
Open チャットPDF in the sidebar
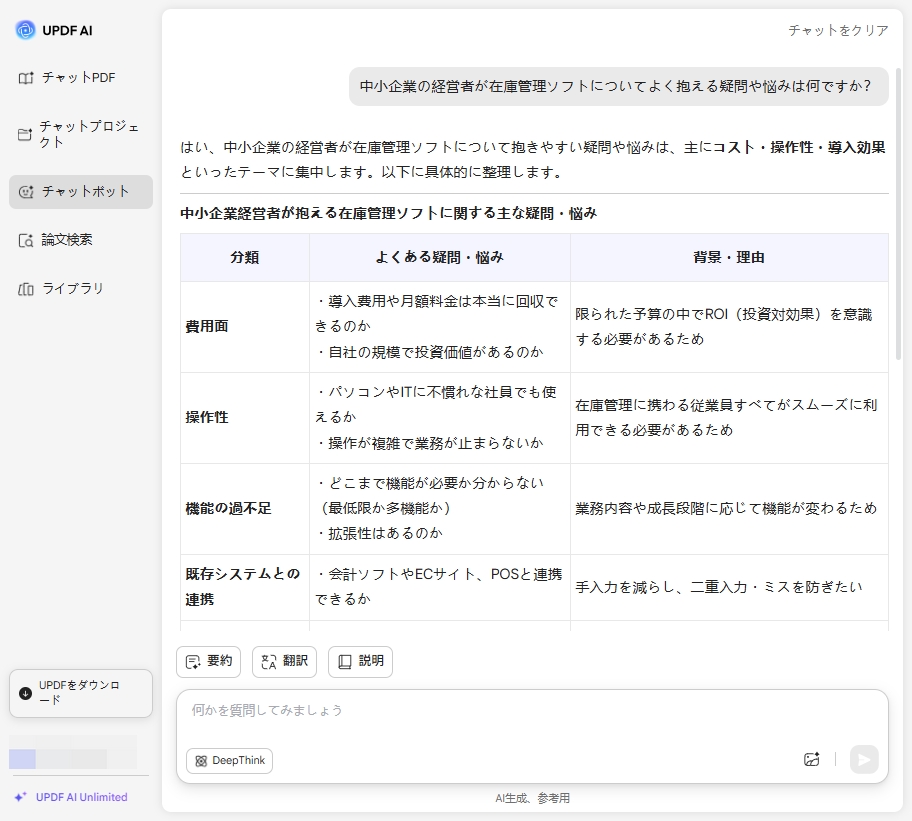click(81, 78)
